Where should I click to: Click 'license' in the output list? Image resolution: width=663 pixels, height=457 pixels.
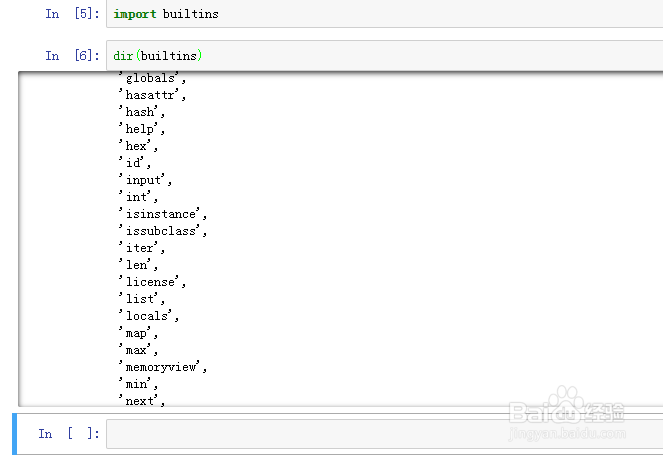tap(152, 282)
